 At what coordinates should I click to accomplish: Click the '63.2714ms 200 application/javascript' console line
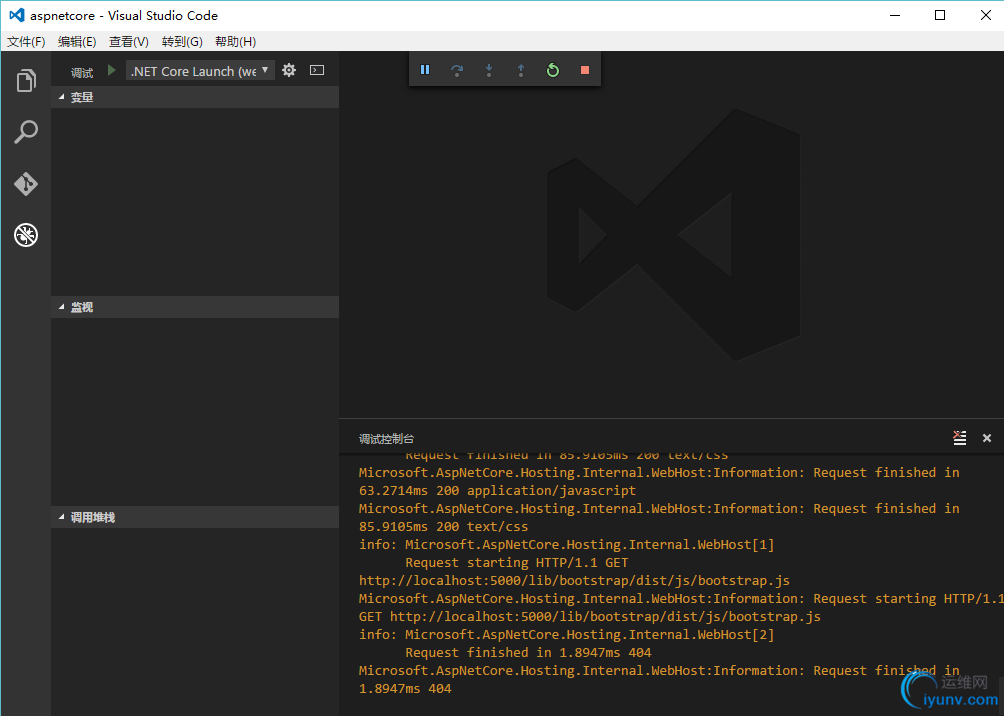498,491
